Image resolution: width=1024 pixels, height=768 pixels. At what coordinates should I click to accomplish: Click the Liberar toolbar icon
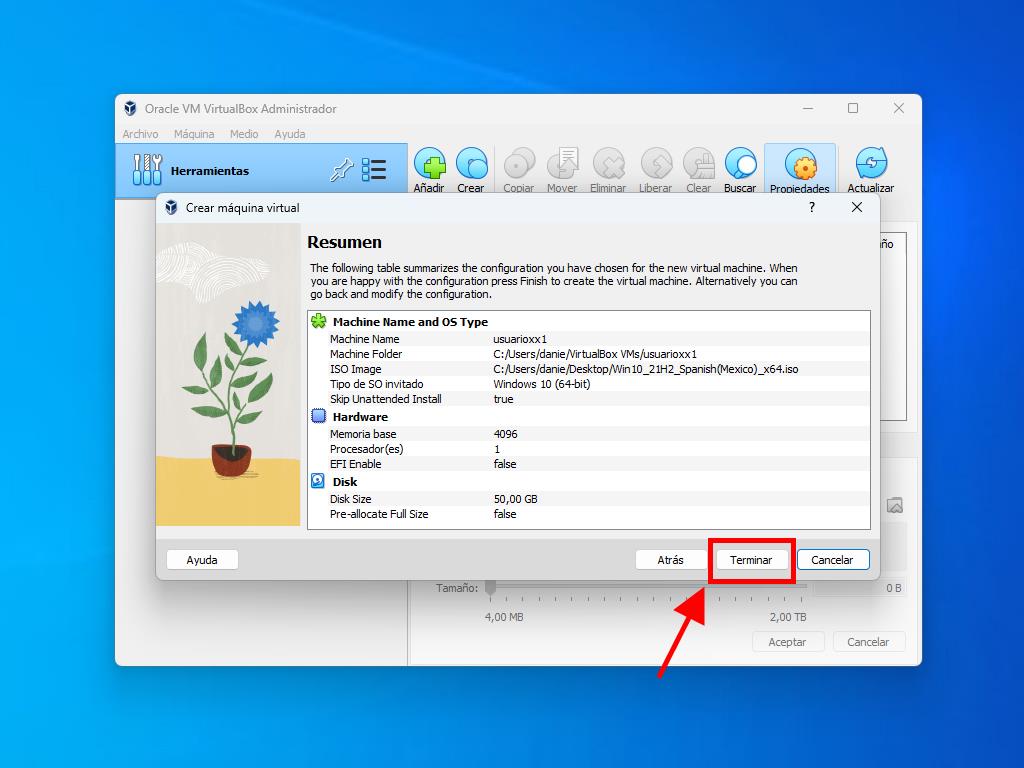[x=655, y=169]
